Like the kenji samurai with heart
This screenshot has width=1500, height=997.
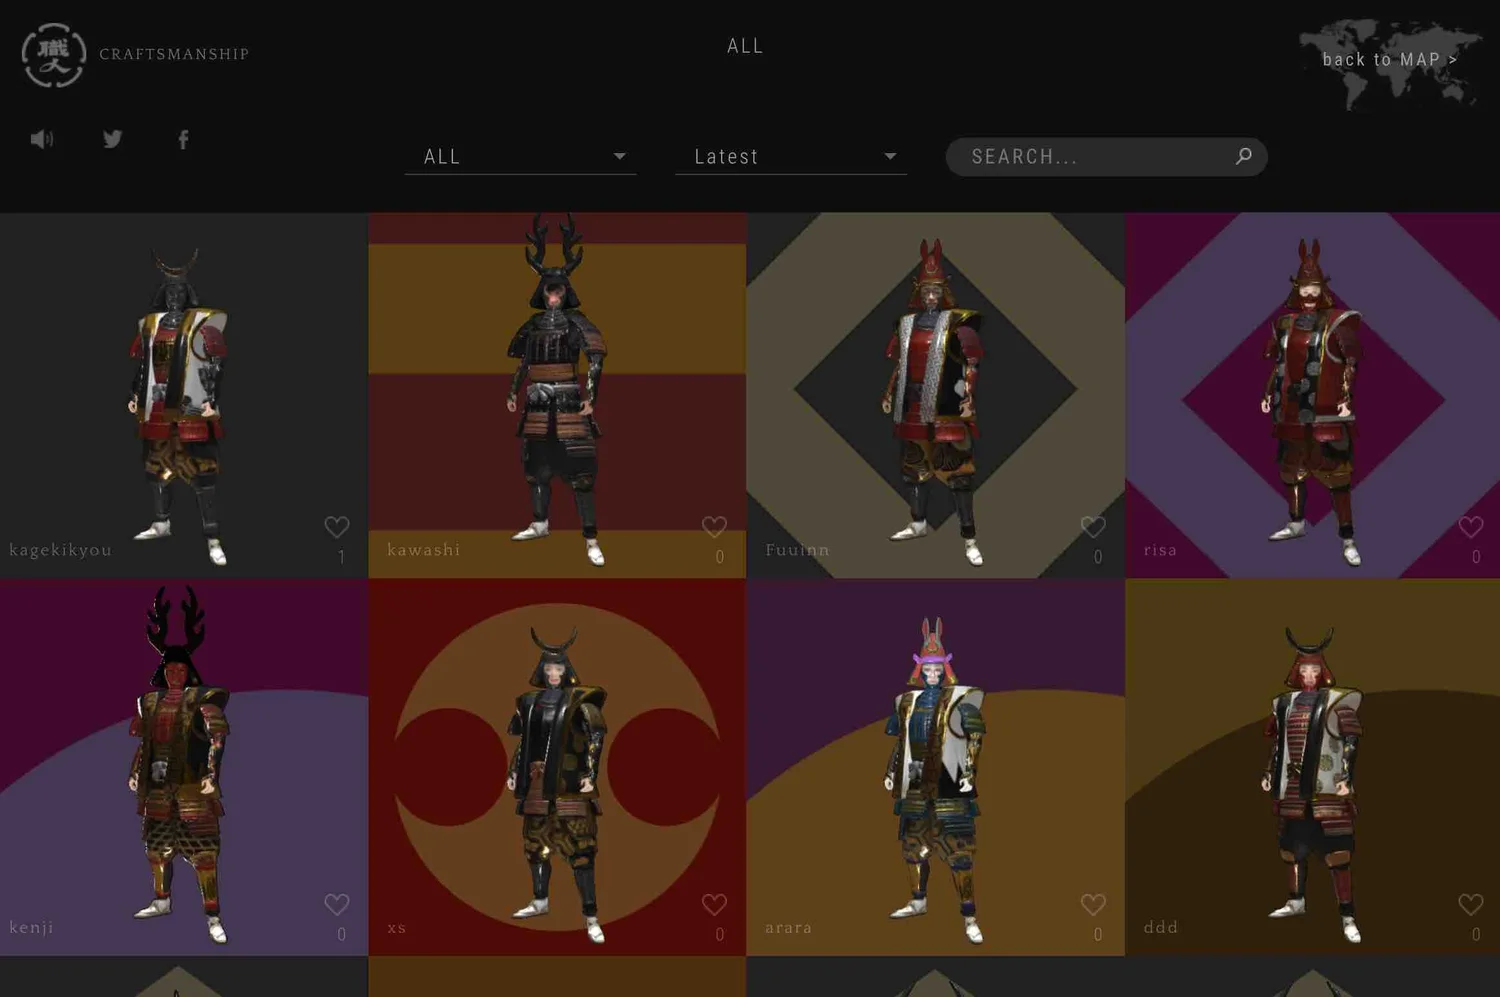[337, 904]
